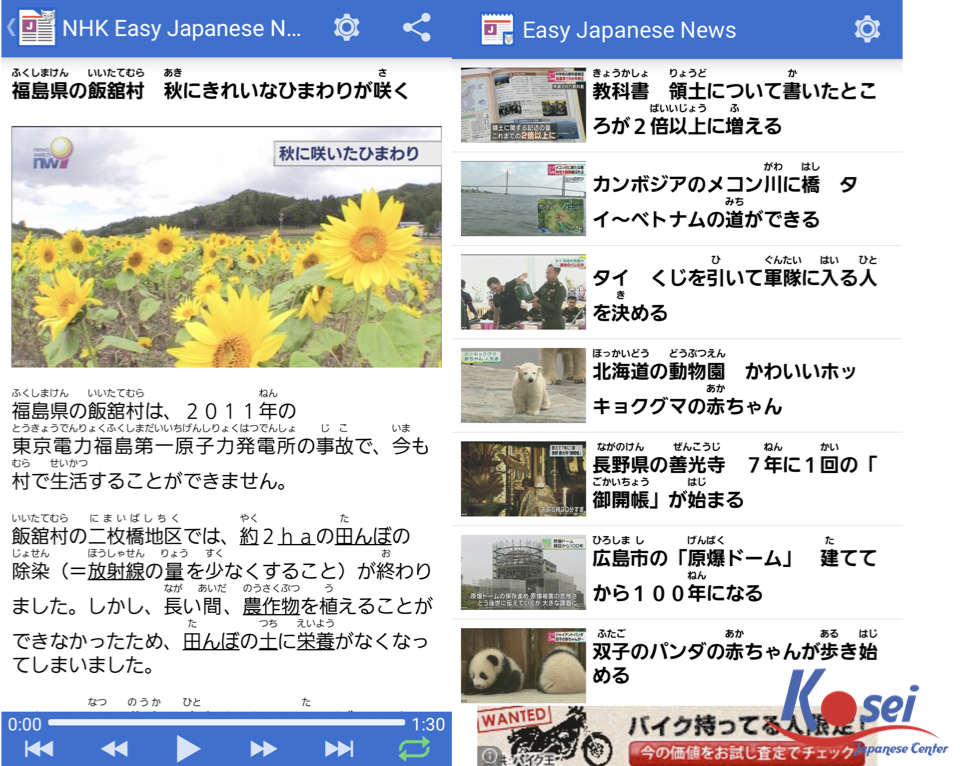Viewport: 960px width, 766px height.
Task: Tap the Easy Japanese News app logo
Action: (497, 29)
